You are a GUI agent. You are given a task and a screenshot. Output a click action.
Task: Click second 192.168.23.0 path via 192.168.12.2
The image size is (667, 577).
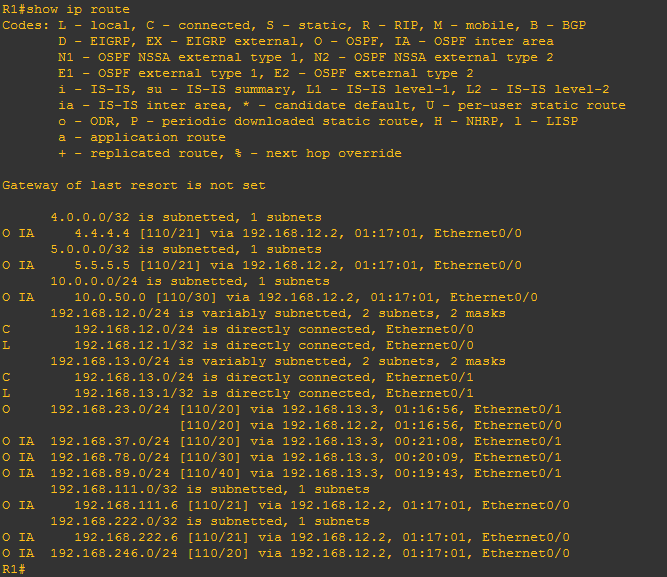371,425
